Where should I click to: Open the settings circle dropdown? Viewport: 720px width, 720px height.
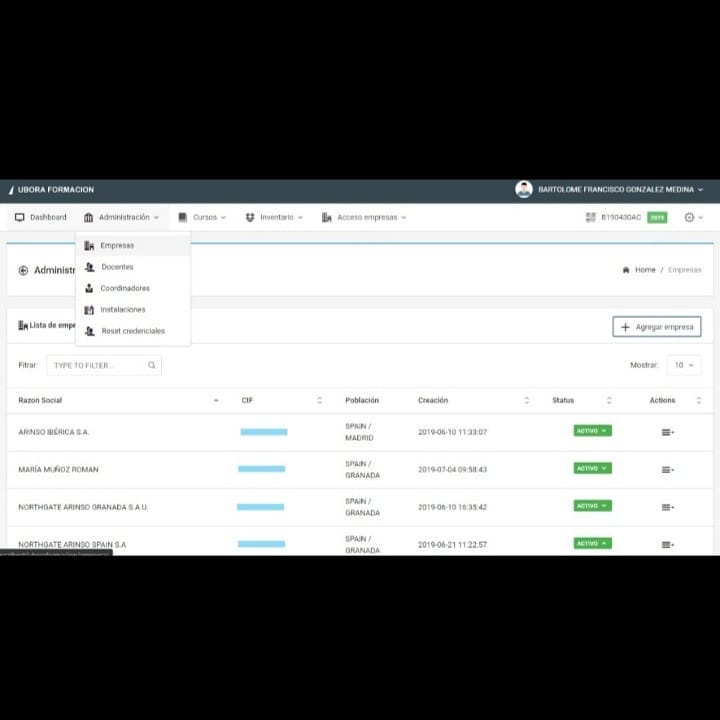(x=693, y=217)
